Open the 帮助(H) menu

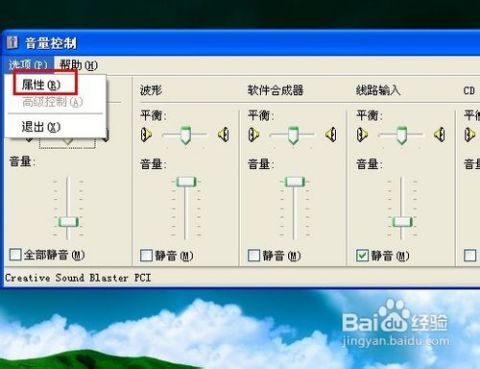pos(79,65)
